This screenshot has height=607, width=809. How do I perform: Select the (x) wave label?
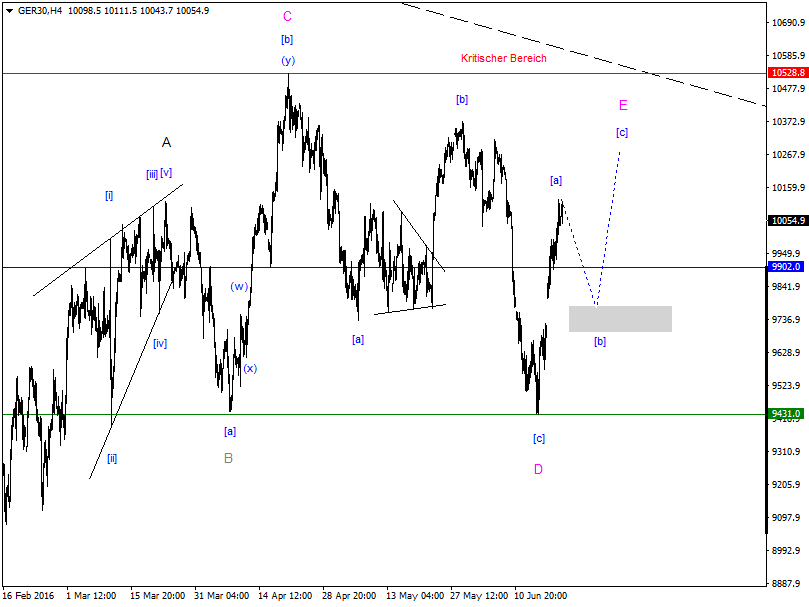(250, 369)
